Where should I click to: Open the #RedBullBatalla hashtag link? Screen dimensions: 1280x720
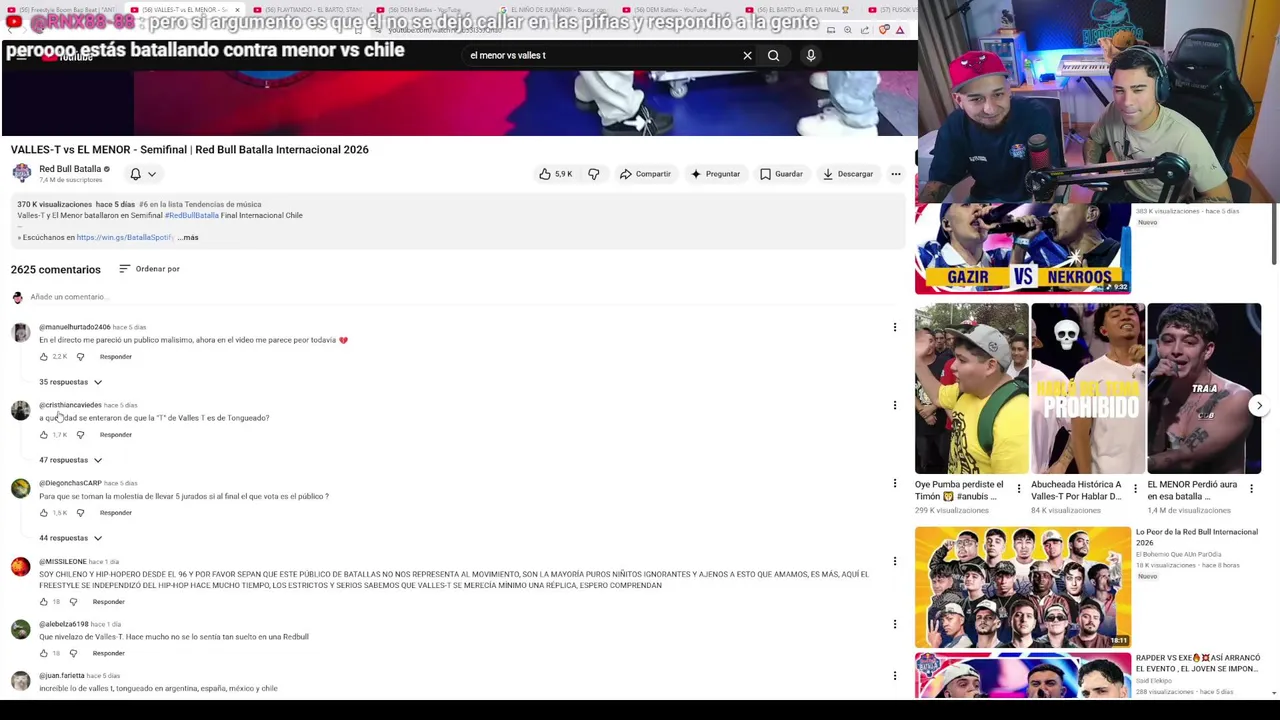click(x=191, y=215)
